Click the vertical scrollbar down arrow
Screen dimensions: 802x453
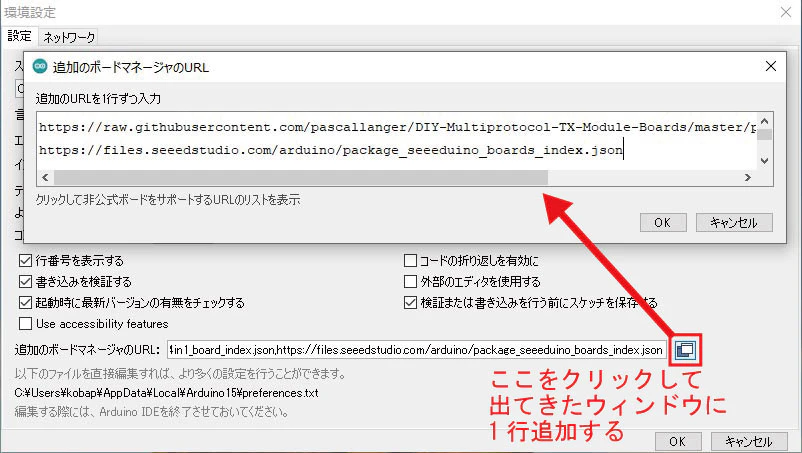click(765, 161)
